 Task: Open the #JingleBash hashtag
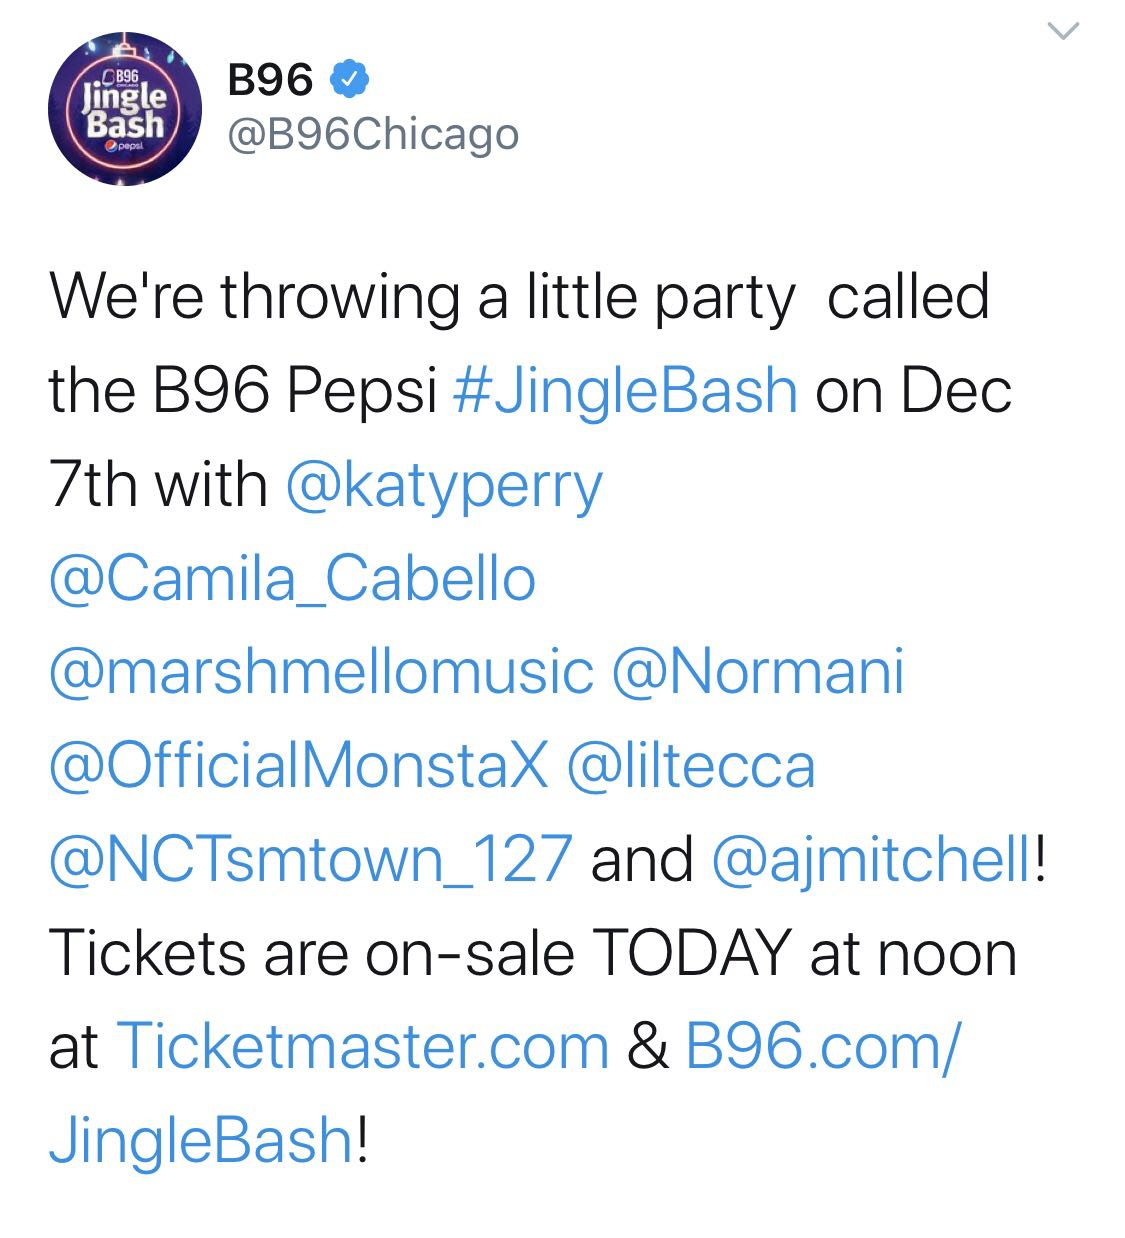626,390
